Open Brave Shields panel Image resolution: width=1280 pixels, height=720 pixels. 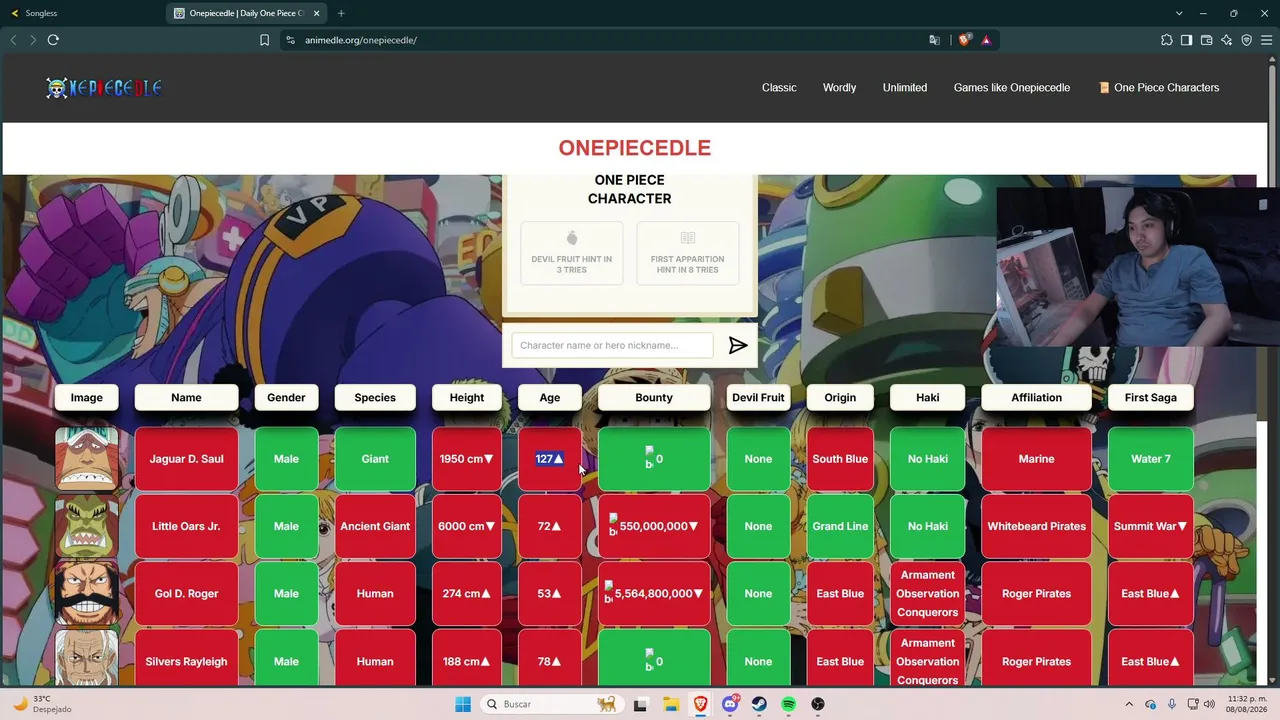coord(964,40)
